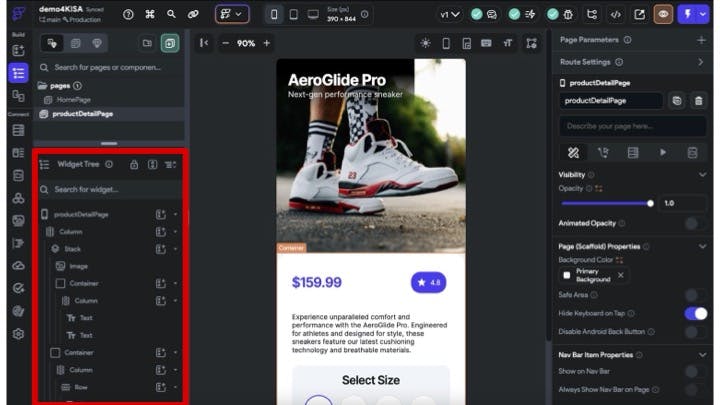Select the second tab in pages panel header

pos(75,43)
